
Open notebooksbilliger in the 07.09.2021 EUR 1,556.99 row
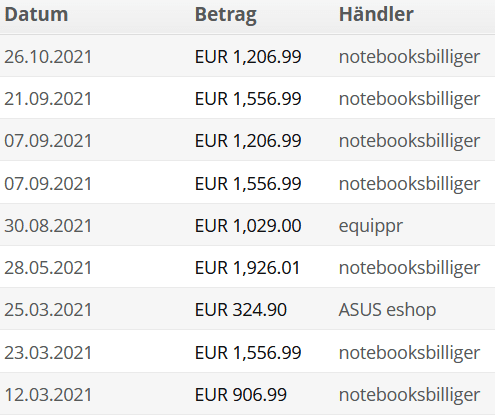click(409, 184)
